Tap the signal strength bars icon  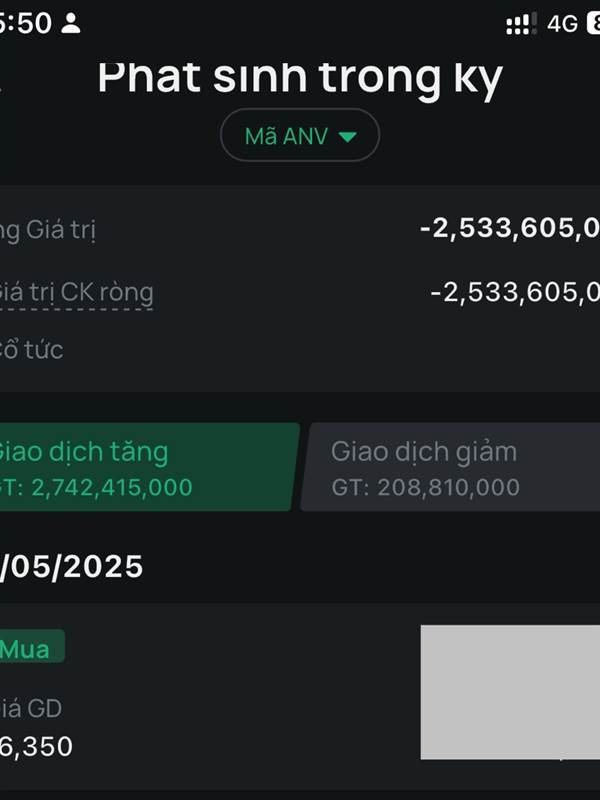[x=520, y=24]
